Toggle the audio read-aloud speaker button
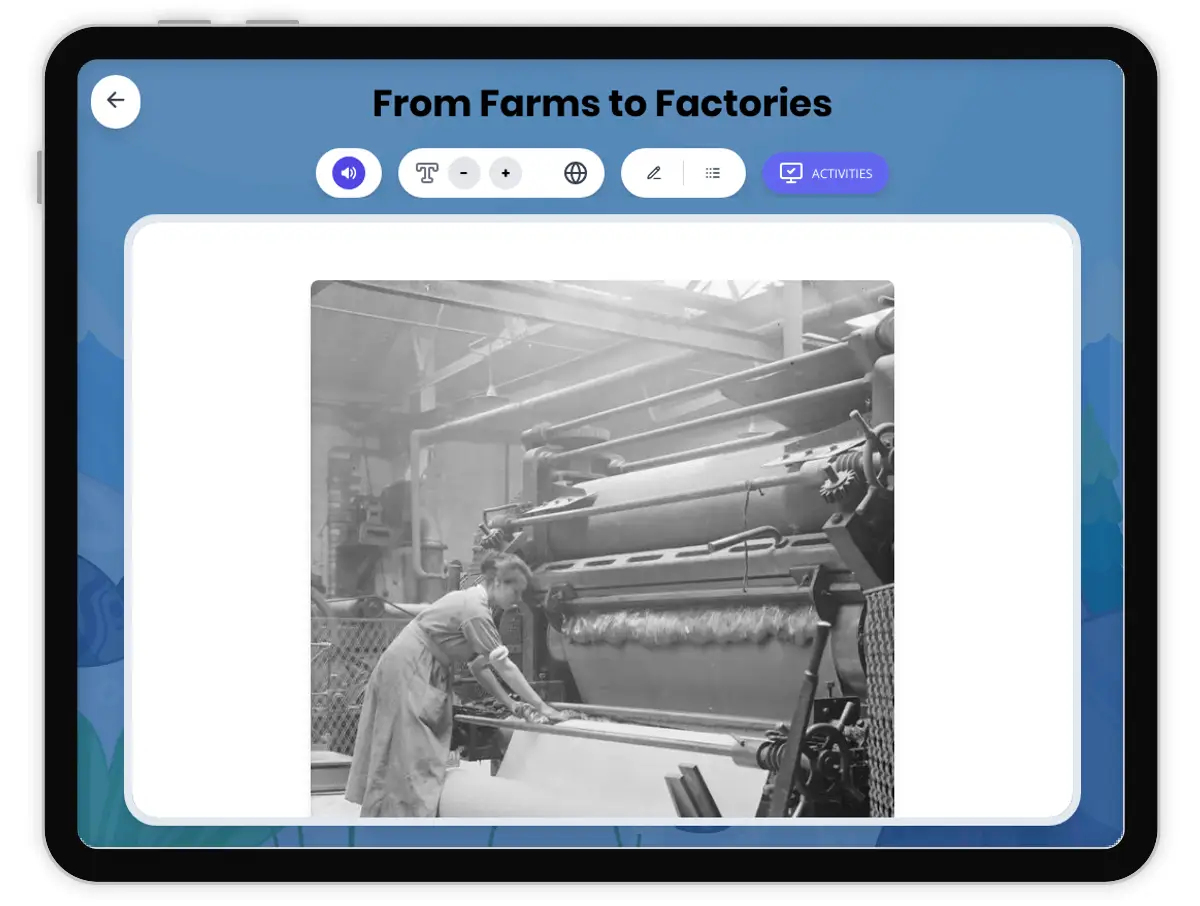 point(349,173)
